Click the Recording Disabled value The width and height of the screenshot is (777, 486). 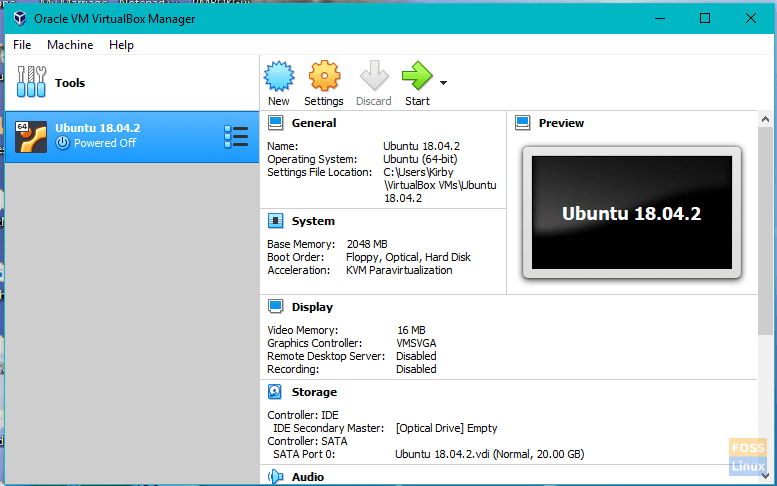pos(416,369)
